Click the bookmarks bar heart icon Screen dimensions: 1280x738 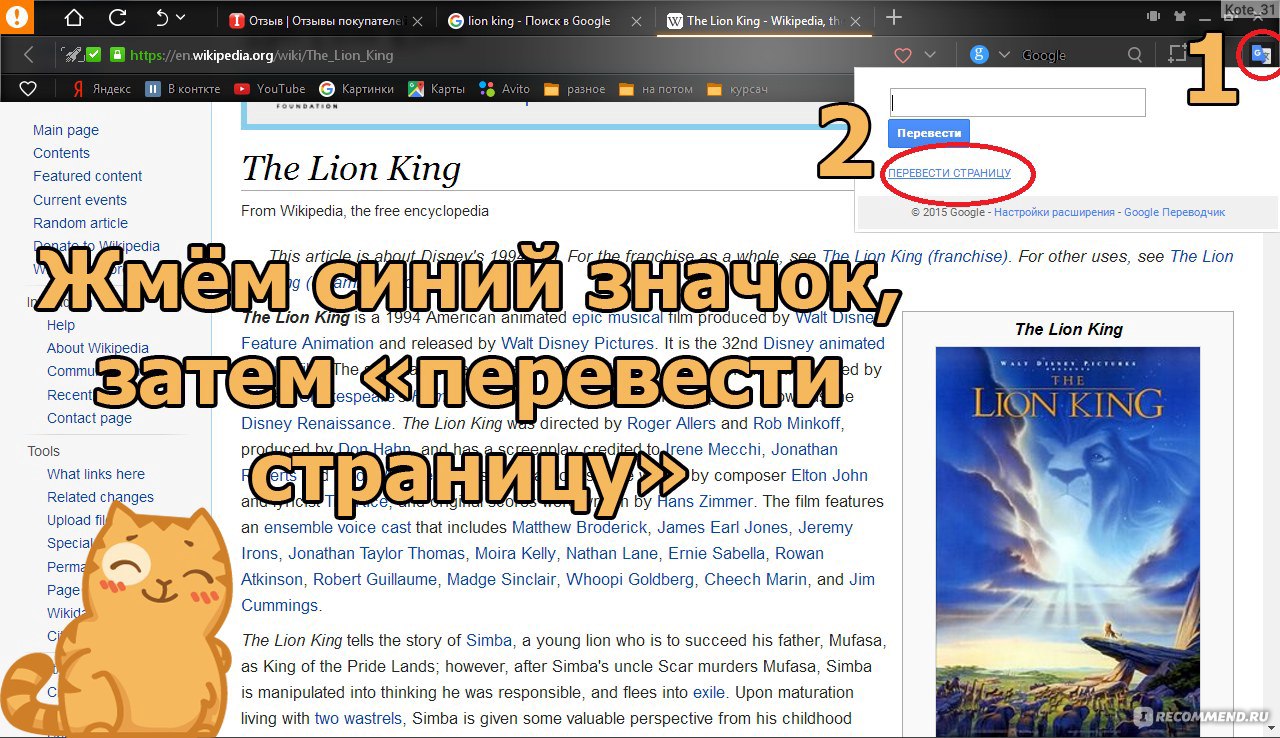(28, 89)
